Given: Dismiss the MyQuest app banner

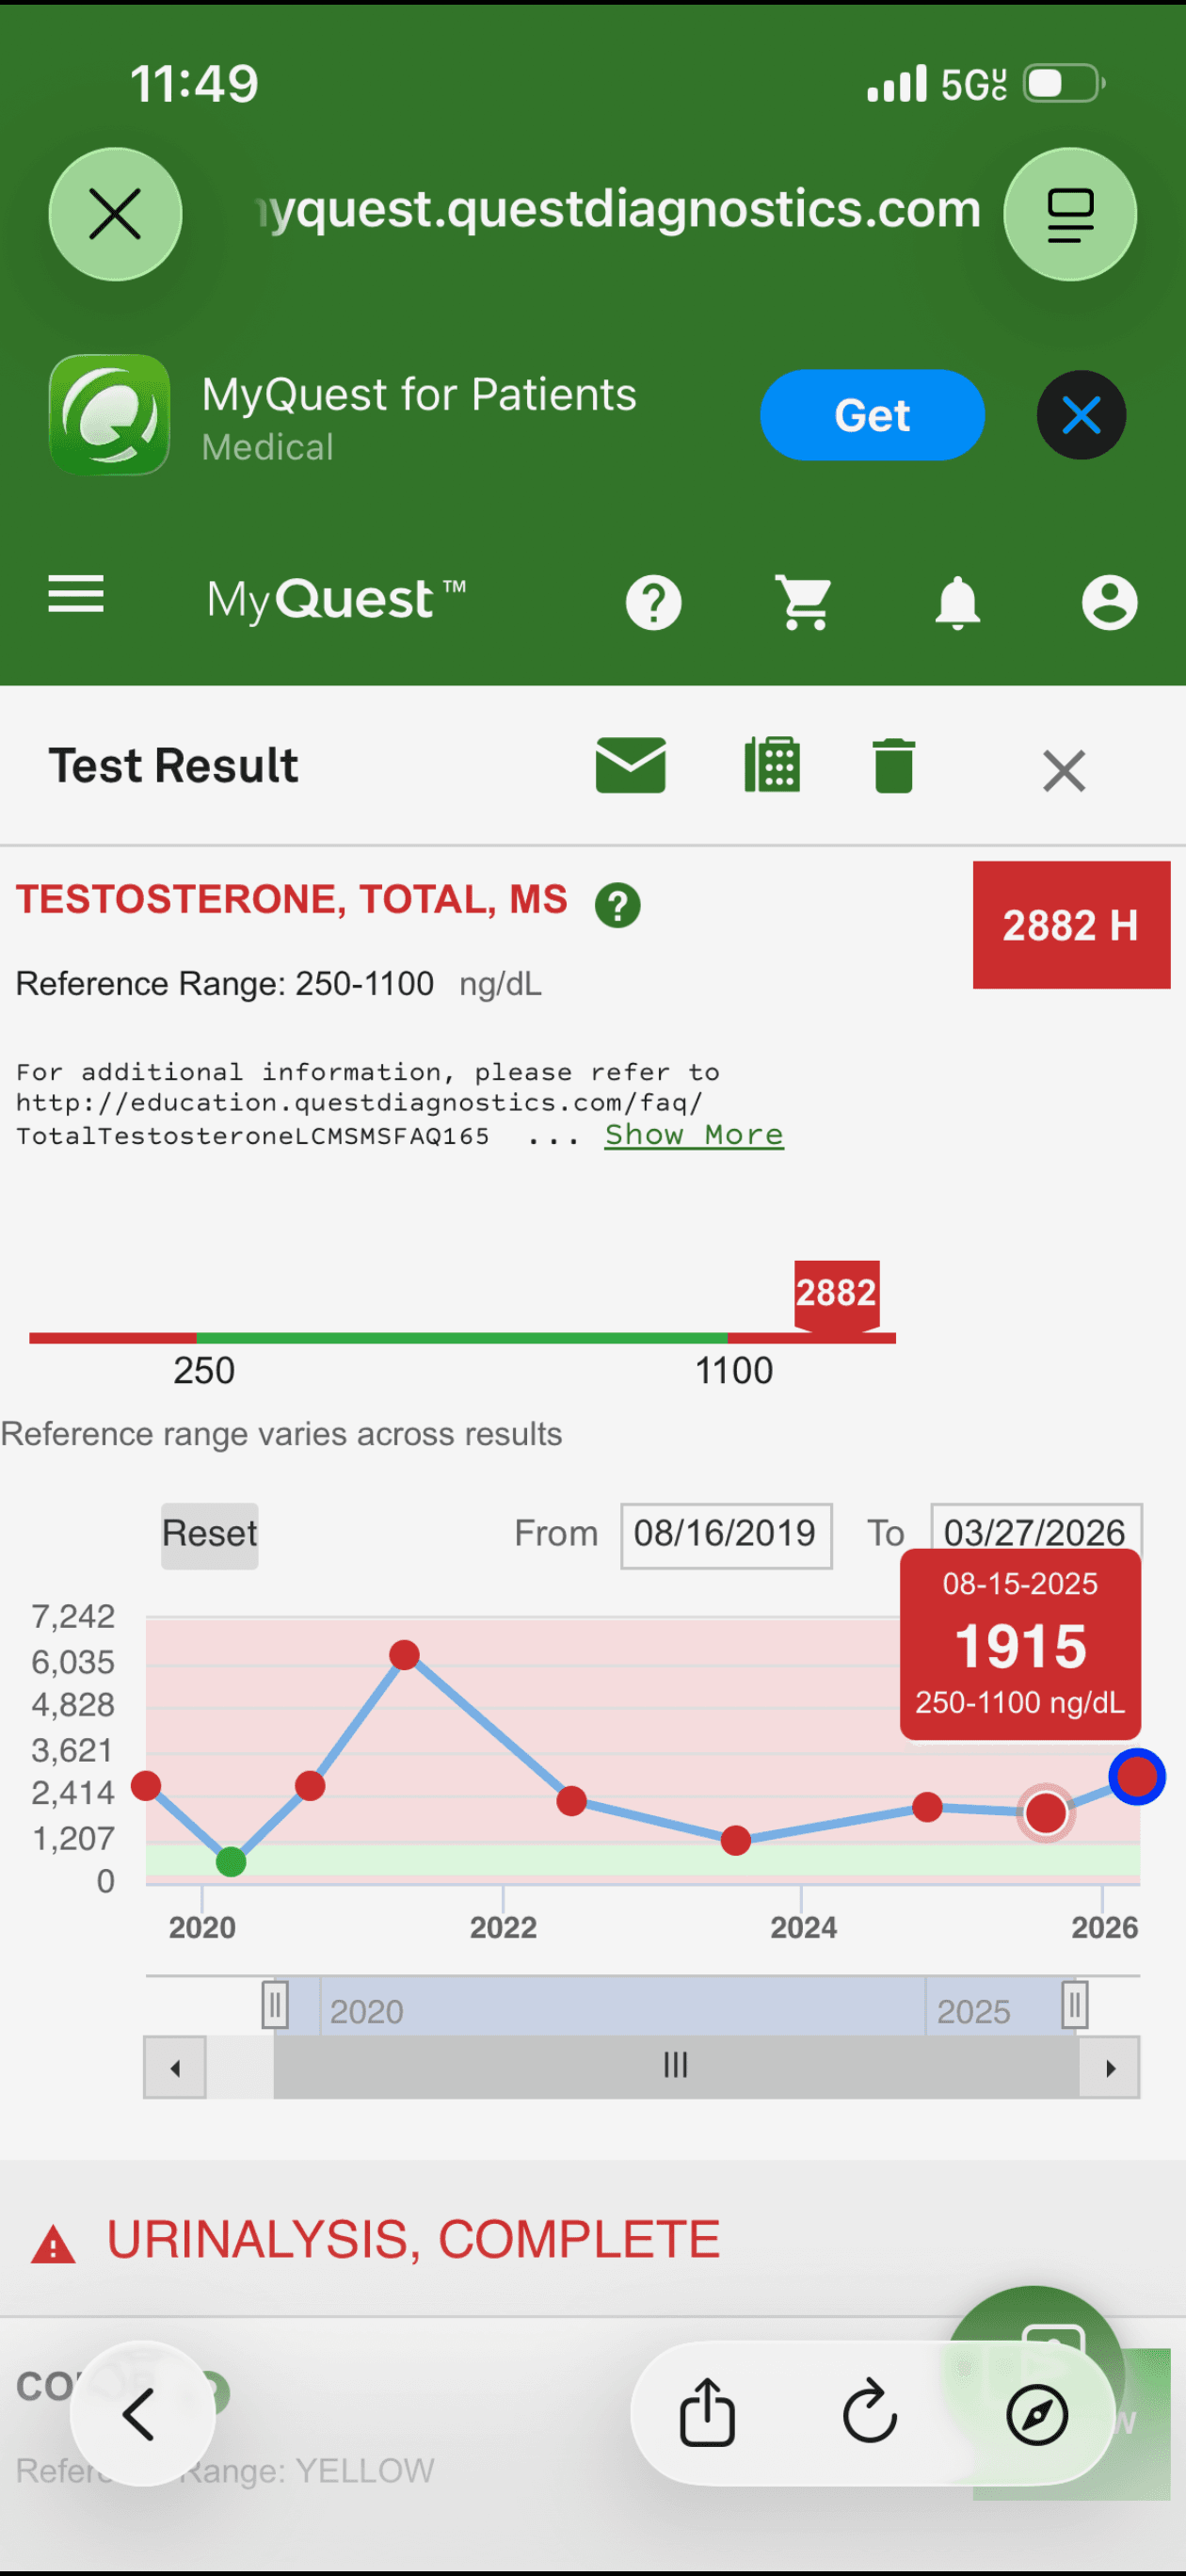Looking at the screenshot, I should point(1081,415).
